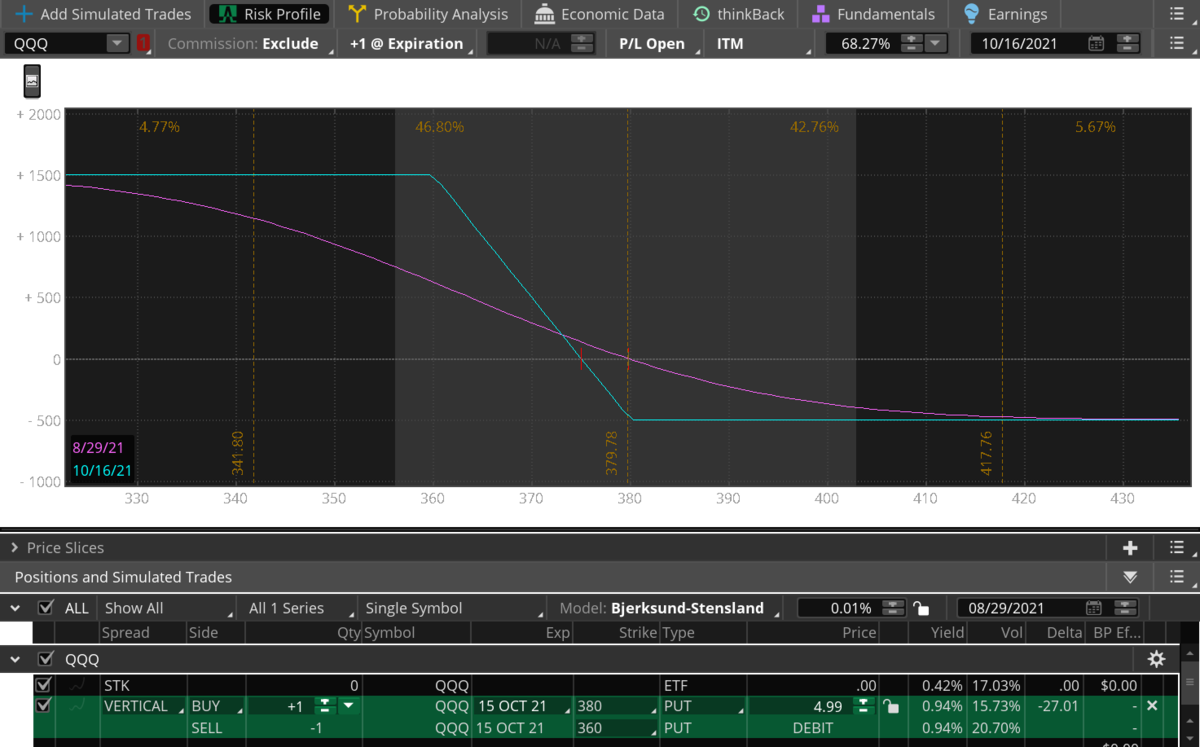The height and width of the screenshot is (747, 1200).
Task: Collapse the ALL positions row chevron
Action: tap(14, 608)
